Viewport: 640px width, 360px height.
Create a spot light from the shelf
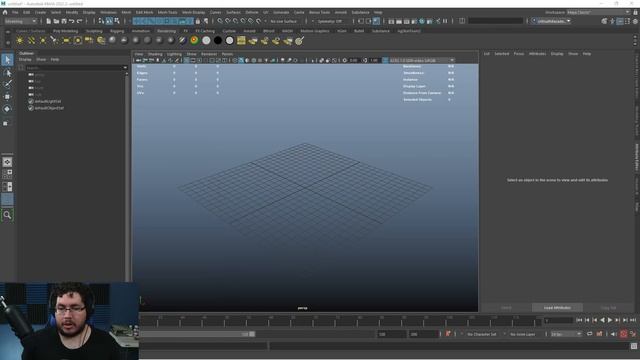54,40
